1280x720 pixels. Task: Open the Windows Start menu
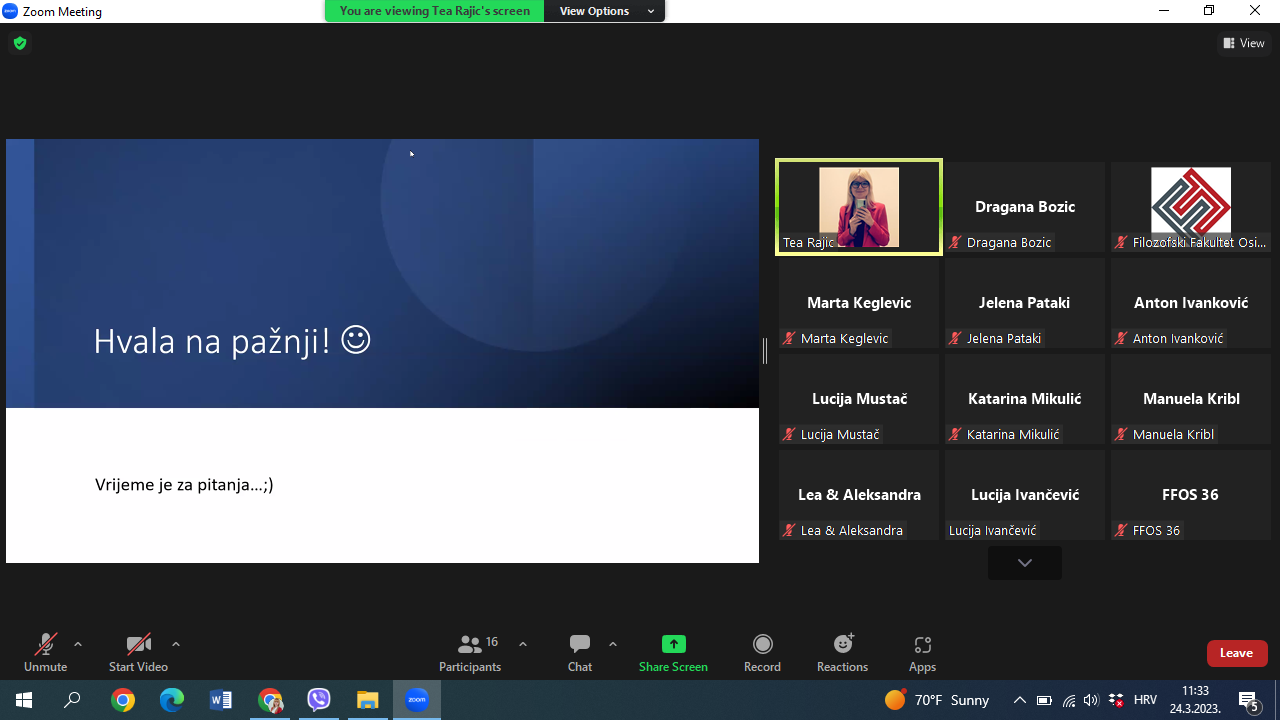pyautogui.click(x=24, y=700)
